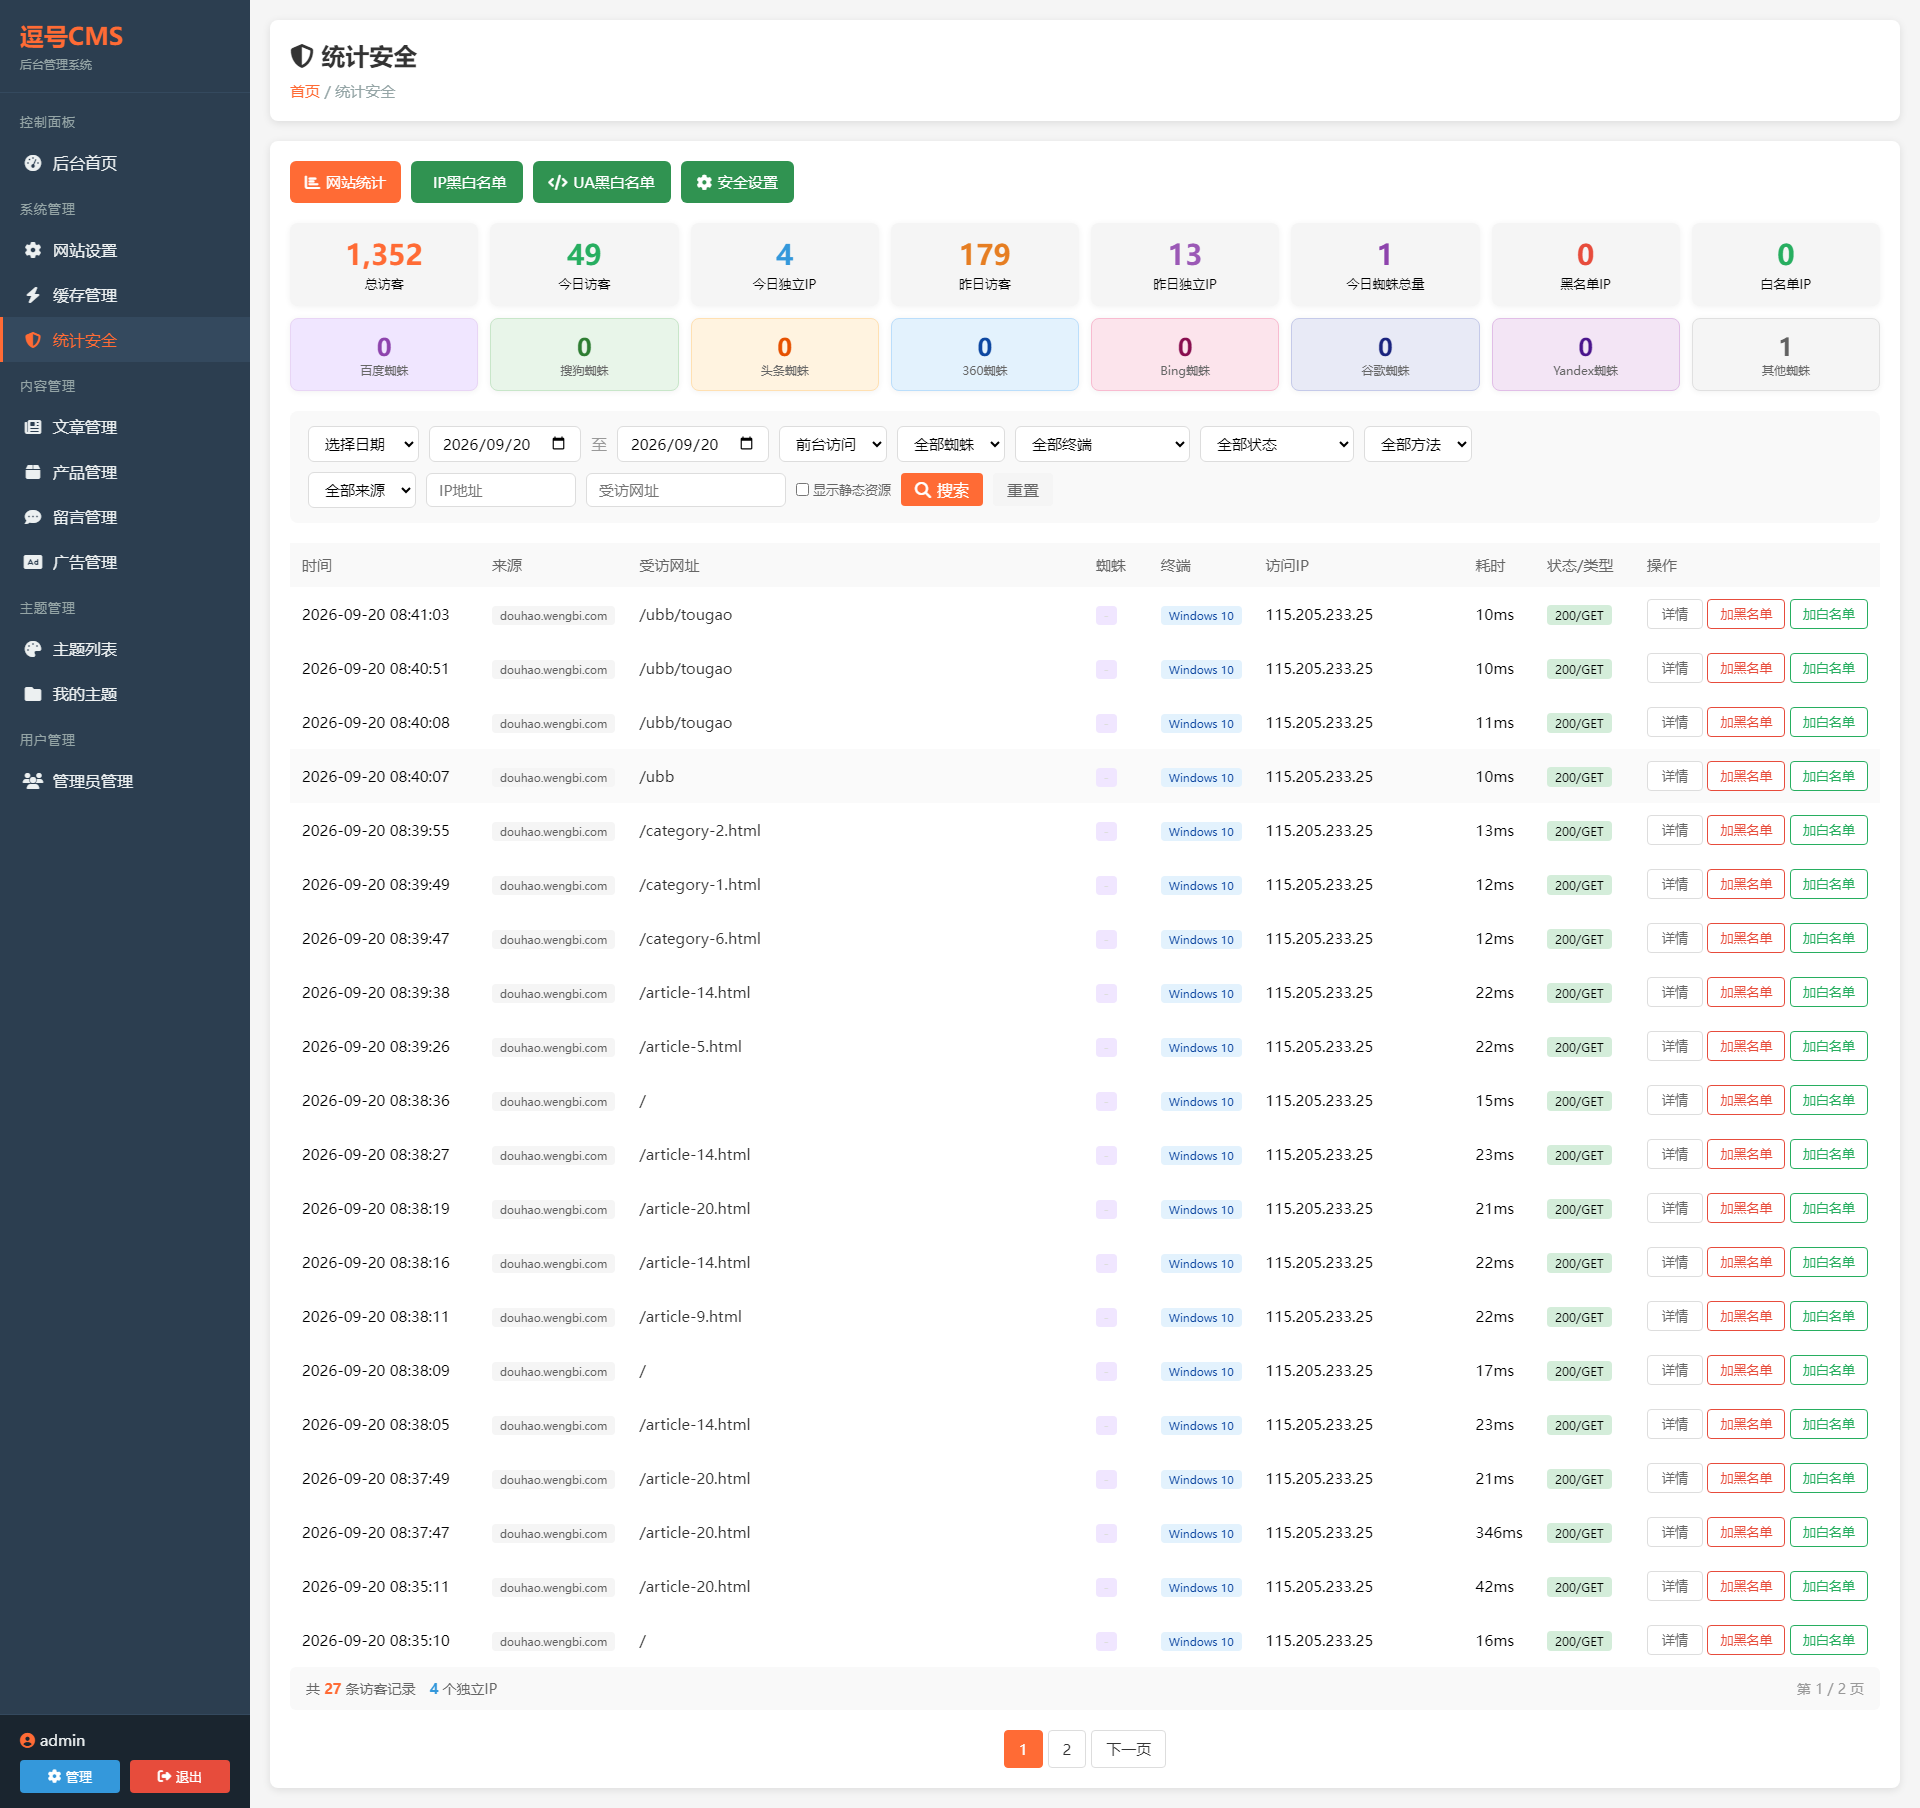Image resolution: width=1920 pixels, height=1808 pixels.
Task: Open the 全部终端 device dropdown
Action: (1102, 444)
